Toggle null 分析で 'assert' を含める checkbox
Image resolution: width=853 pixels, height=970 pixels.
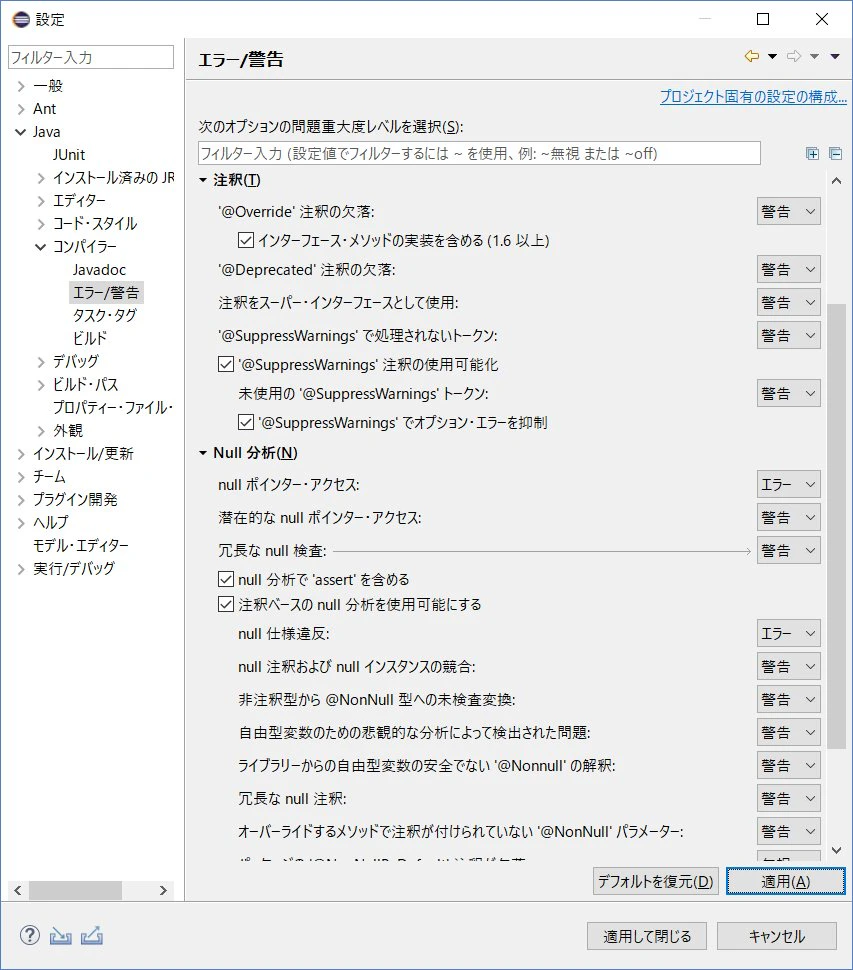click(226, 579)
